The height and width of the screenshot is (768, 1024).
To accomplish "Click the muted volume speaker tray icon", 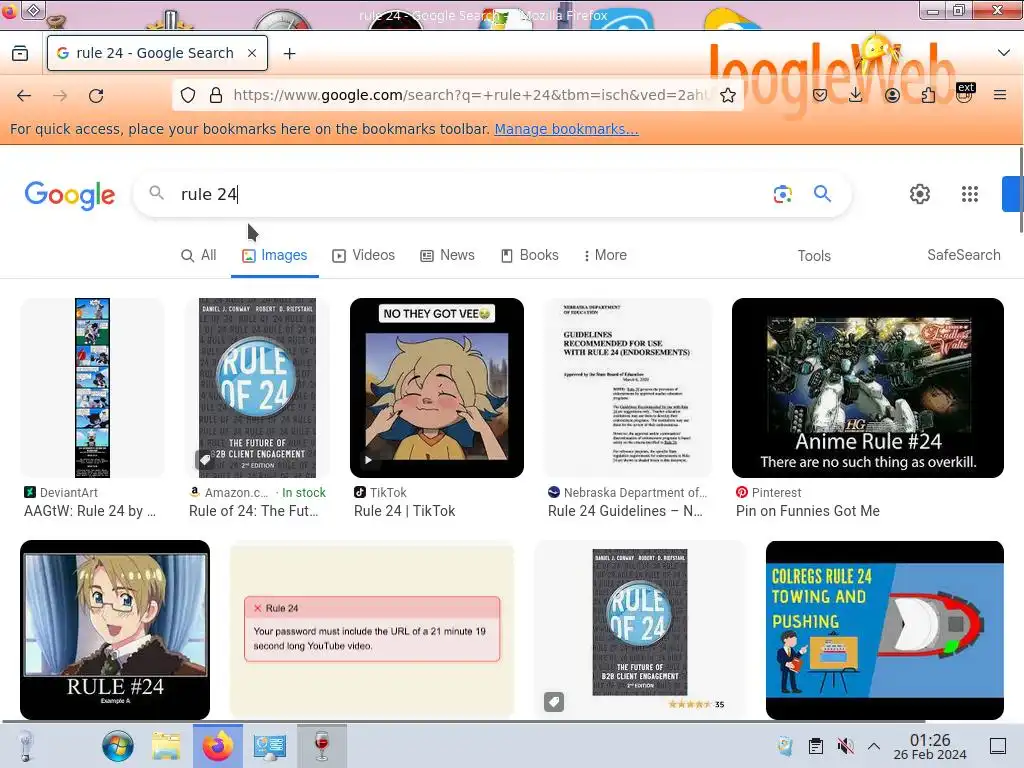I will [845, 746].
